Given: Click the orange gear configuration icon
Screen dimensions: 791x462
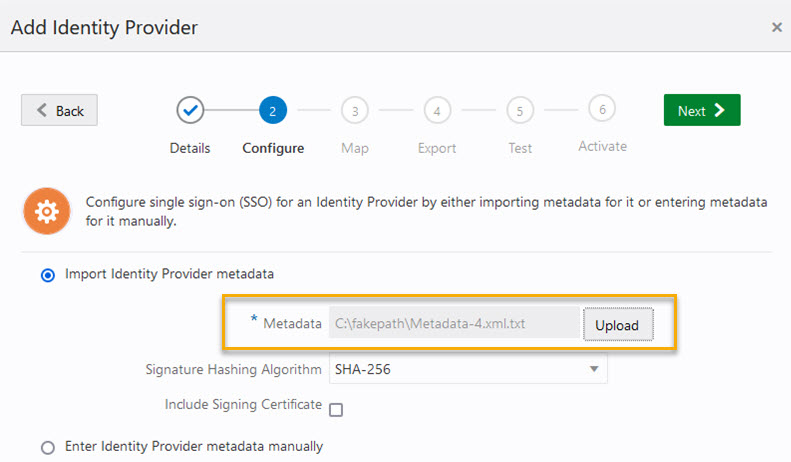Looking at the screenshot, I should click(x=47, y=211).
